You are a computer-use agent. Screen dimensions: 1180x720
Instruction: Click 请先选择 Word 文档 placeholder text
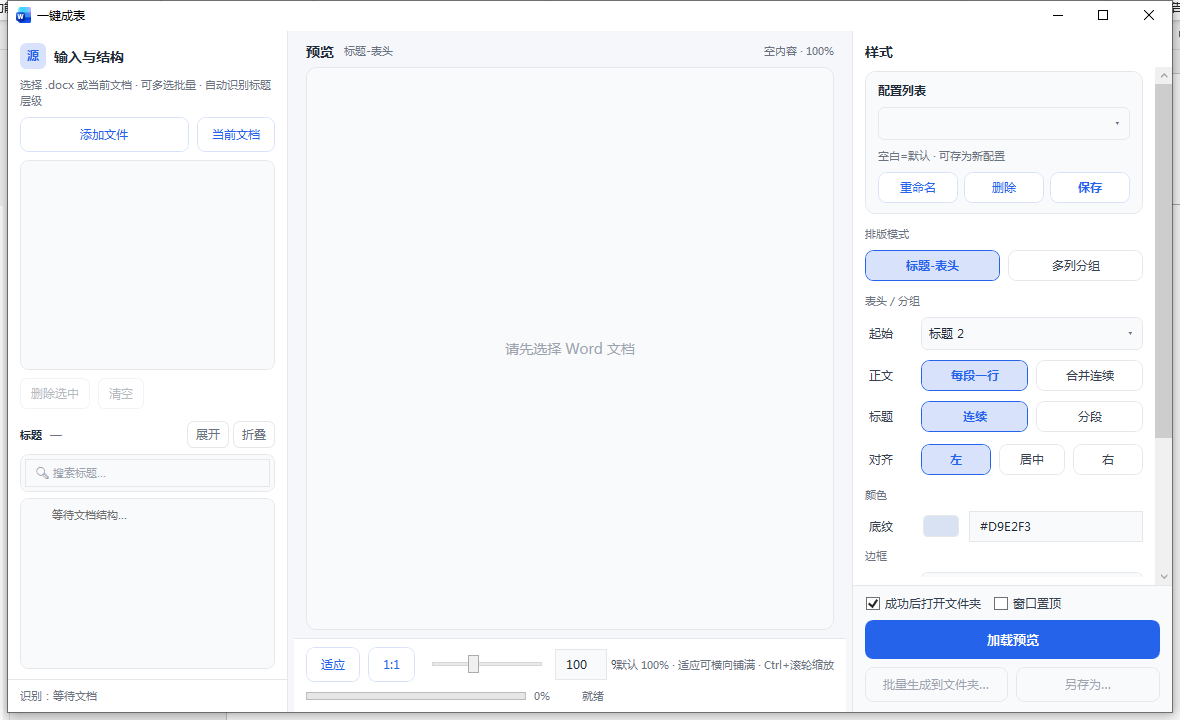point(570,349)
